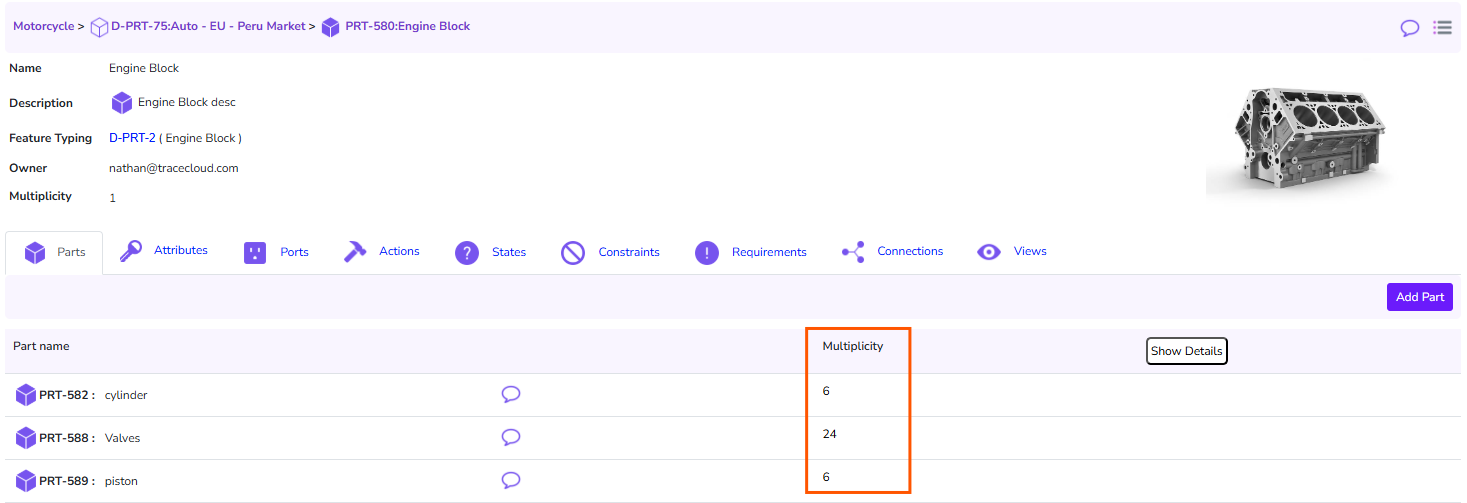This screenshot has width=1467, height=503.
Task: Go to the Connections tab
Action: point(910,251)
